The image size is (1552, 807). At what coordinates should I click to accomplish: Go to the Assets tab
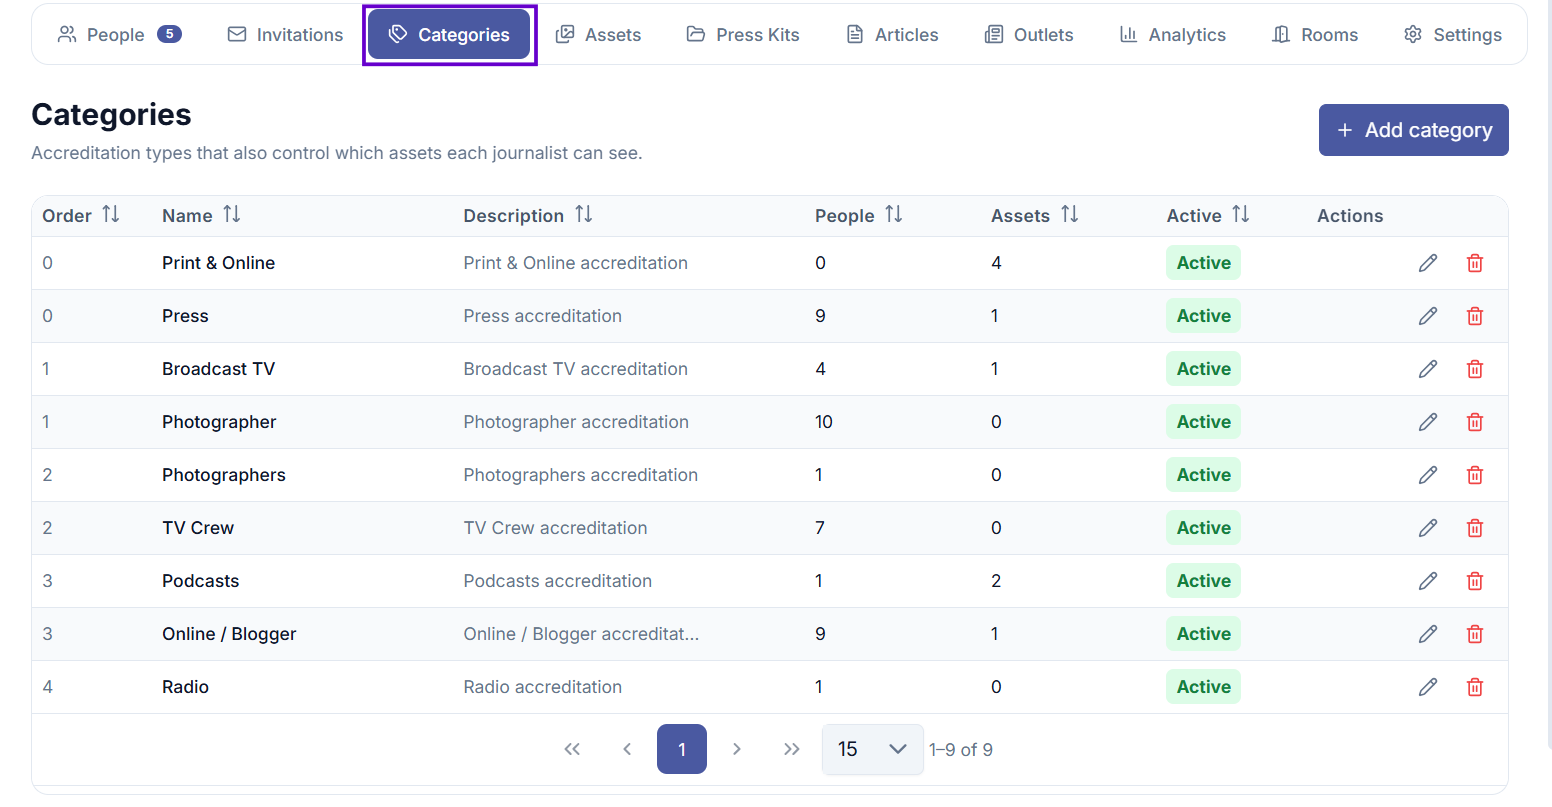(598, 35)
